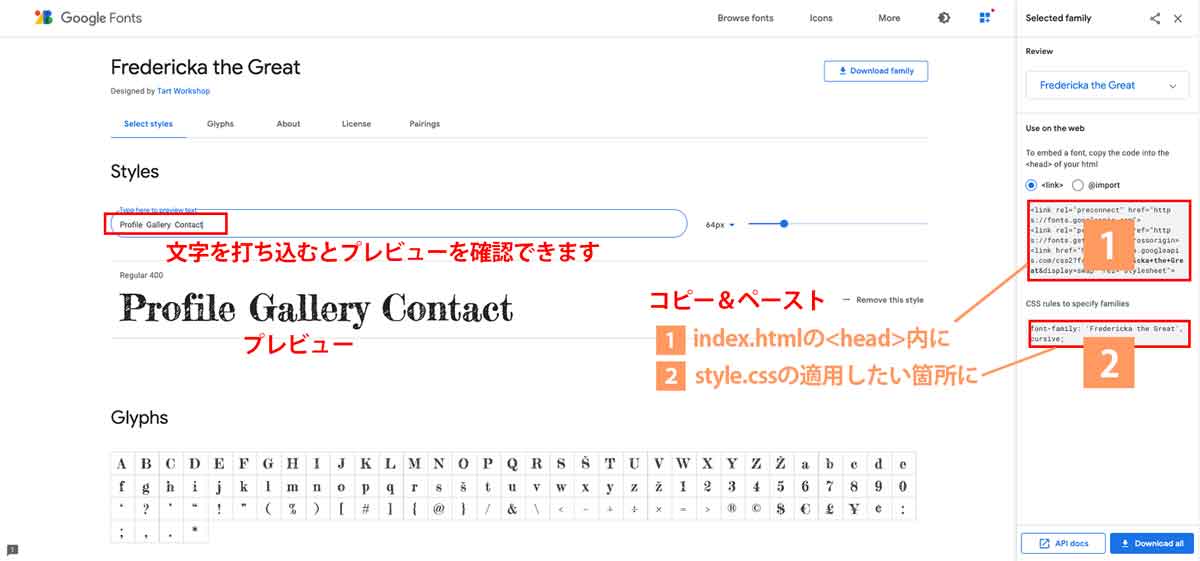Click the preview text input field
The width and height of the screenshot is (1200, 561).
click(x=399, y=224)
